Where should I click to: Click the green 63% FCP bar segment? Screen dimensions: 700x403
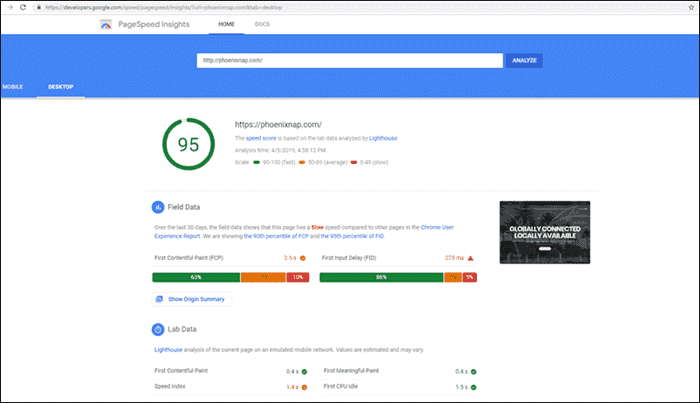point(196,277)
